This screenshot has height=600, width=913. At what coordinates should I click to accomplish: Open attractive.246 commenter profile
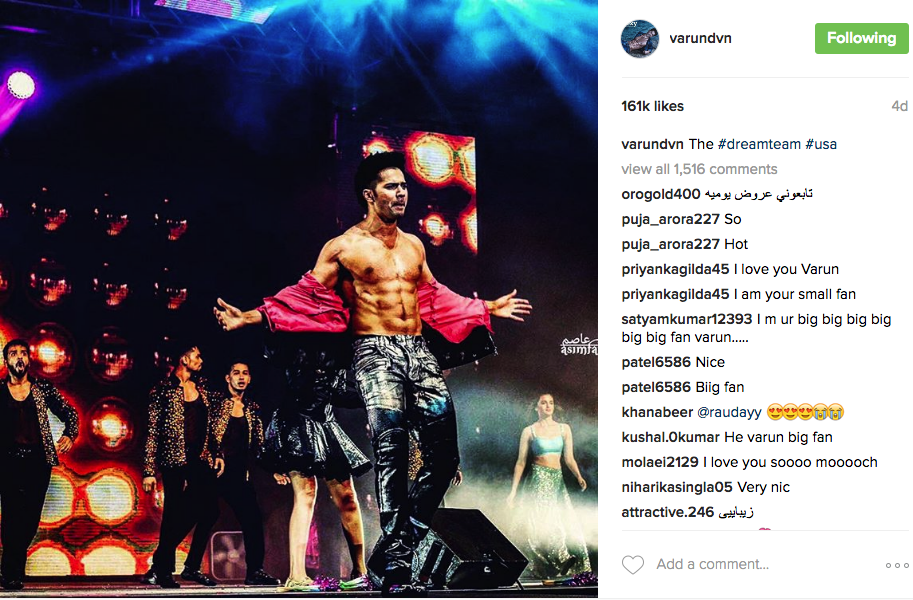click(x=667, y=513)
